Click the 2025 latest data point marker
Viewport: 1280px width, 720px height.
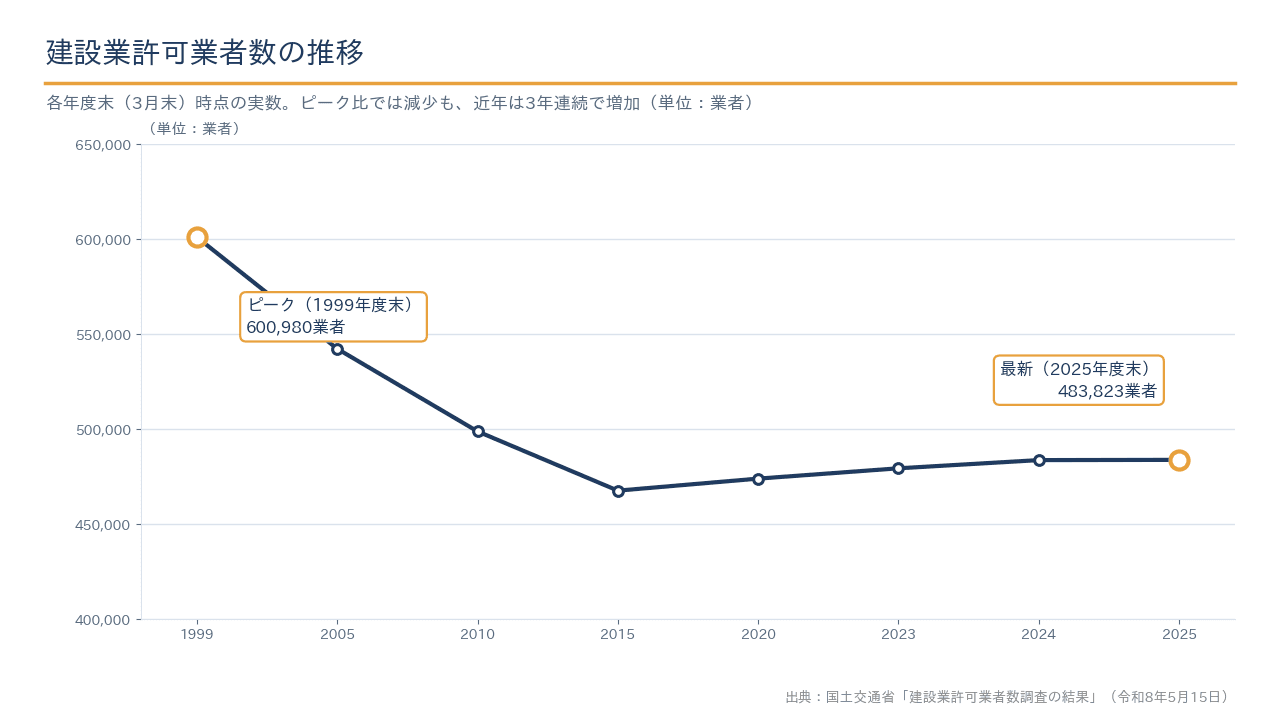(x=1179, y=460)
